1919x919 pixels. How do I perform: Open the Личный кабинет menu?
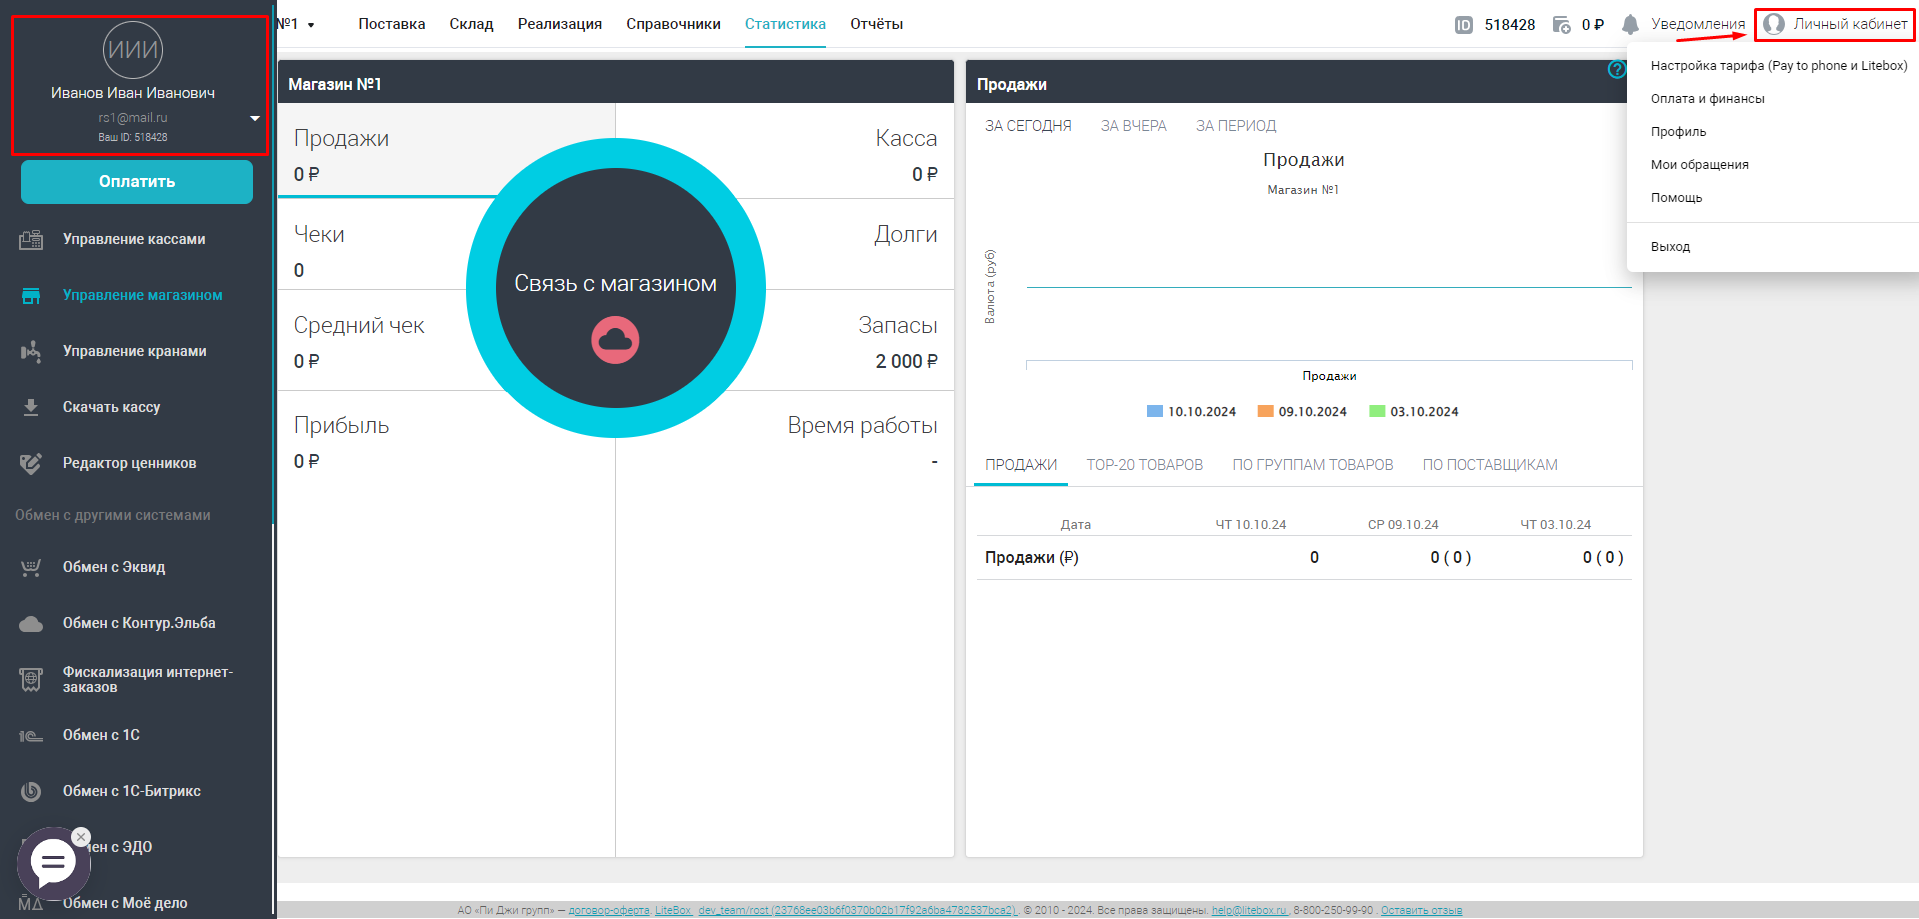1835,24
